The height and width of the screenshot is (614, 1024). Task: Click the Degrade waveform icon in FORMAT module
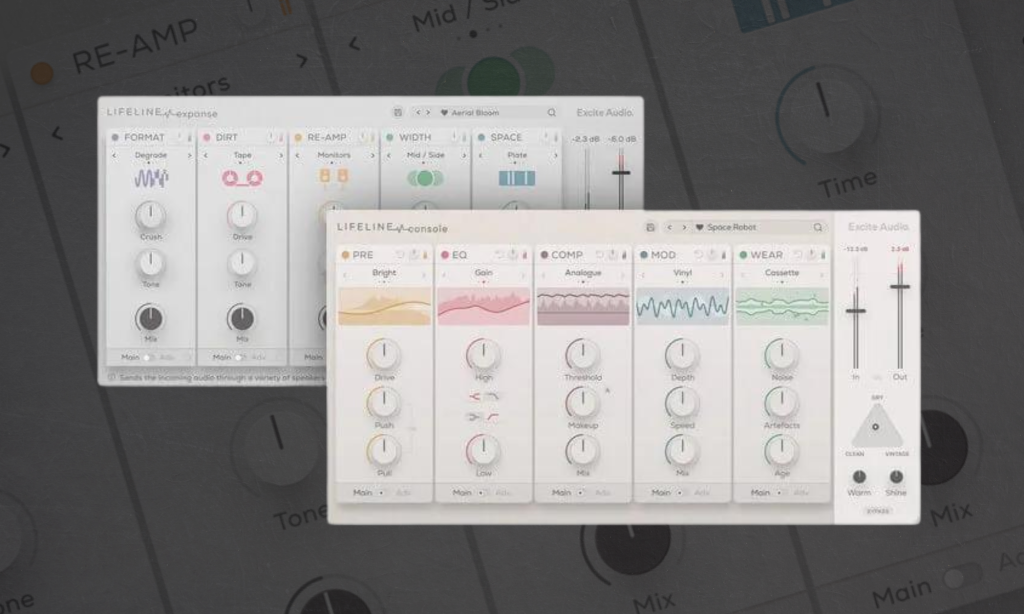pos(151,178)
